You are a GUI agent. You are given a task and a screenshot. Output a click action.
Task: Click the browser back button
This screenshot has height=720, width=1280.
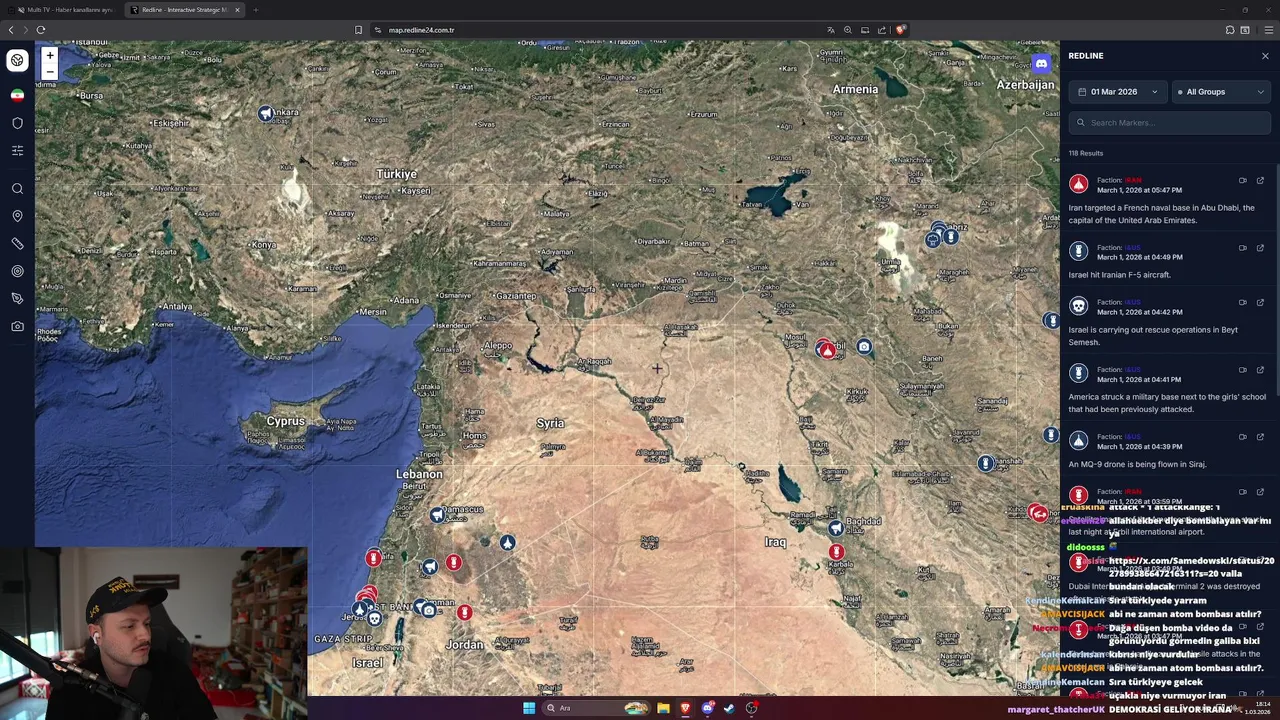(x=11, y=30)
